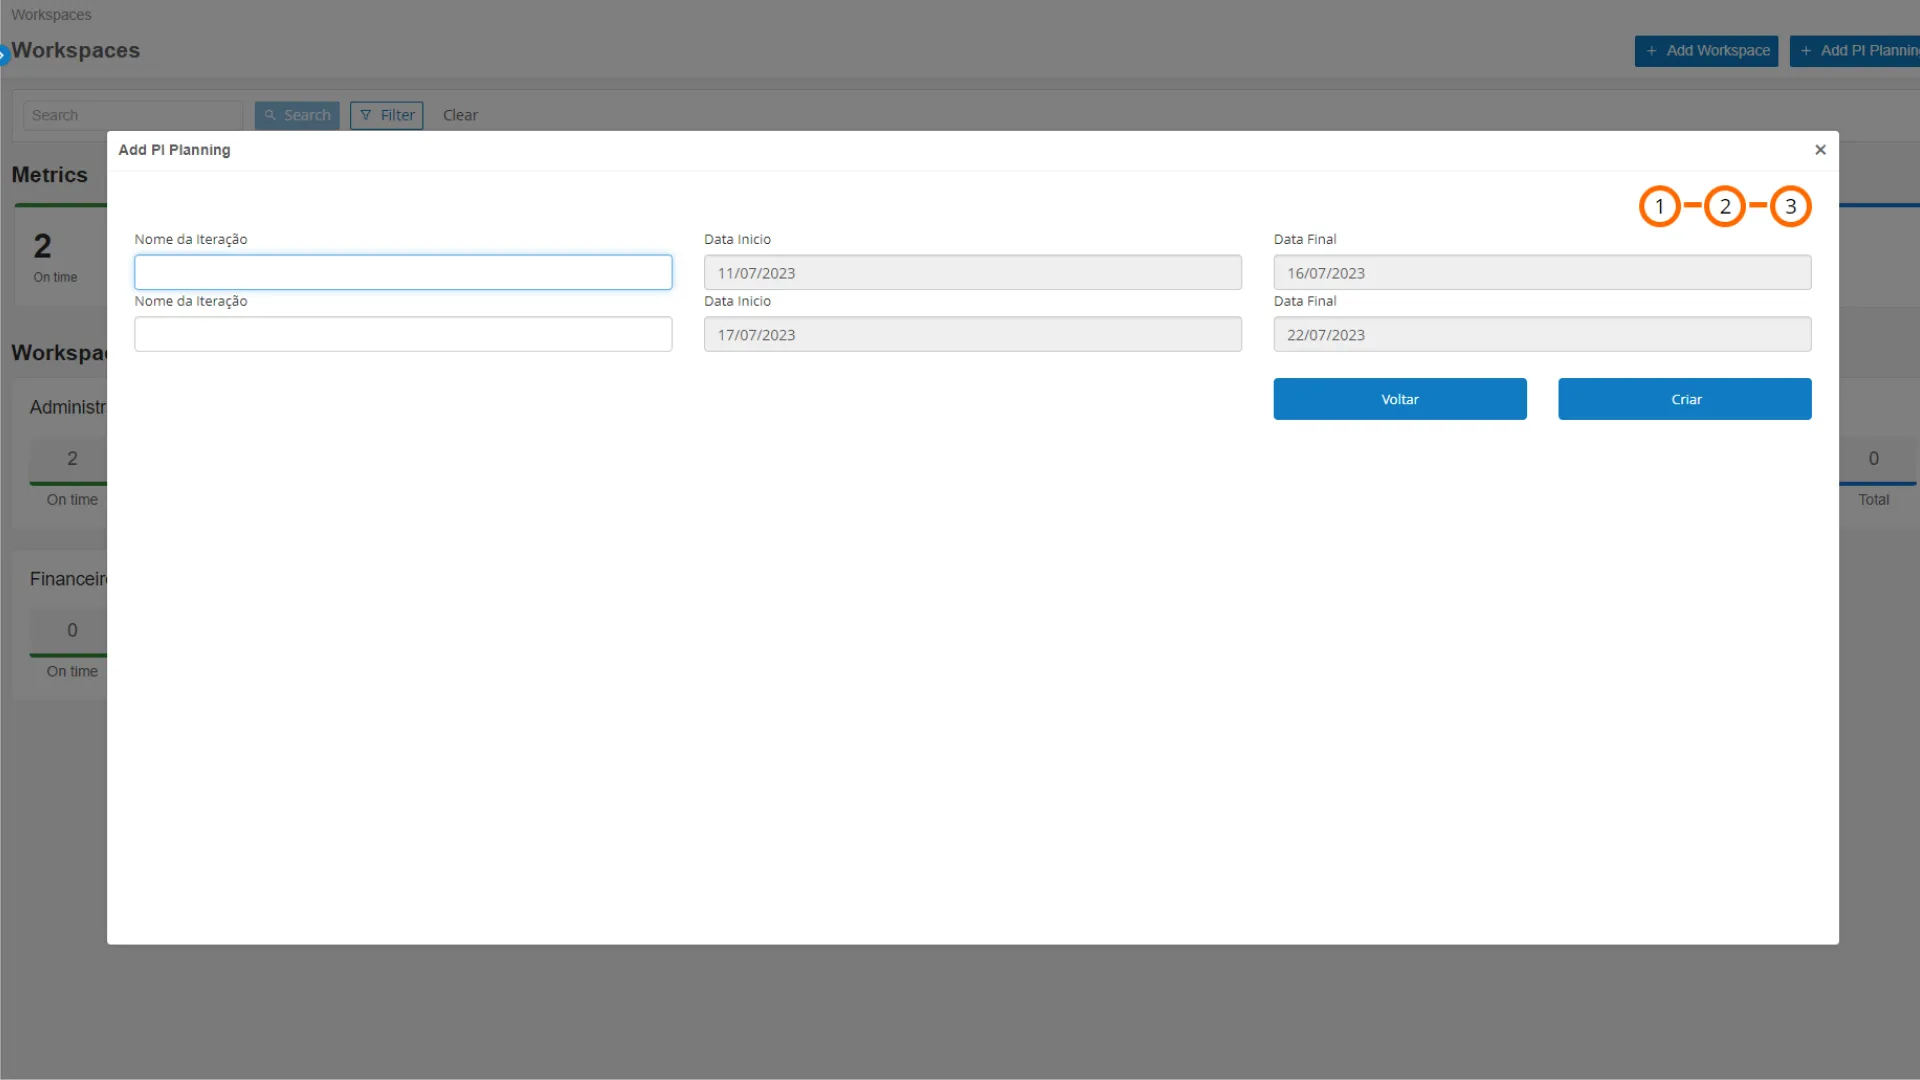Select Data Inicio field with 11/07/2023
Image resolution: width=1920 pixels, height=1080 pixels.
coord(973,272)
